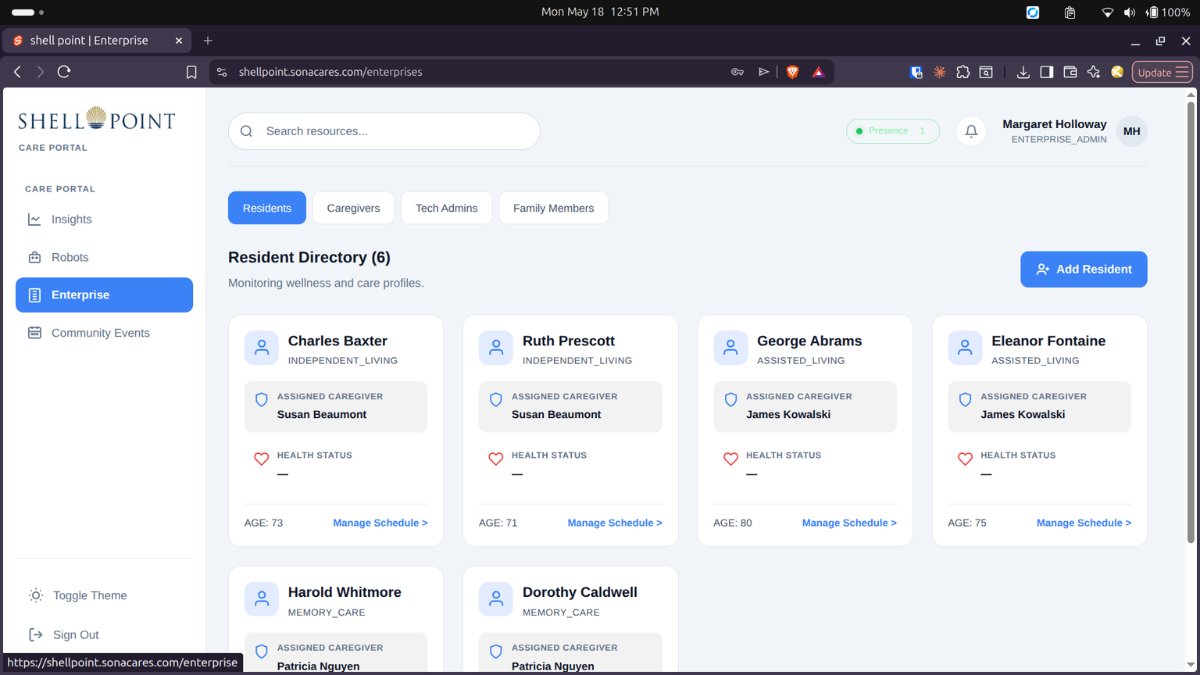This screenshot has height=675, width=1200.
Task: Open the system volume icon
Action: pyautogui.click(x=1130, y=12)
